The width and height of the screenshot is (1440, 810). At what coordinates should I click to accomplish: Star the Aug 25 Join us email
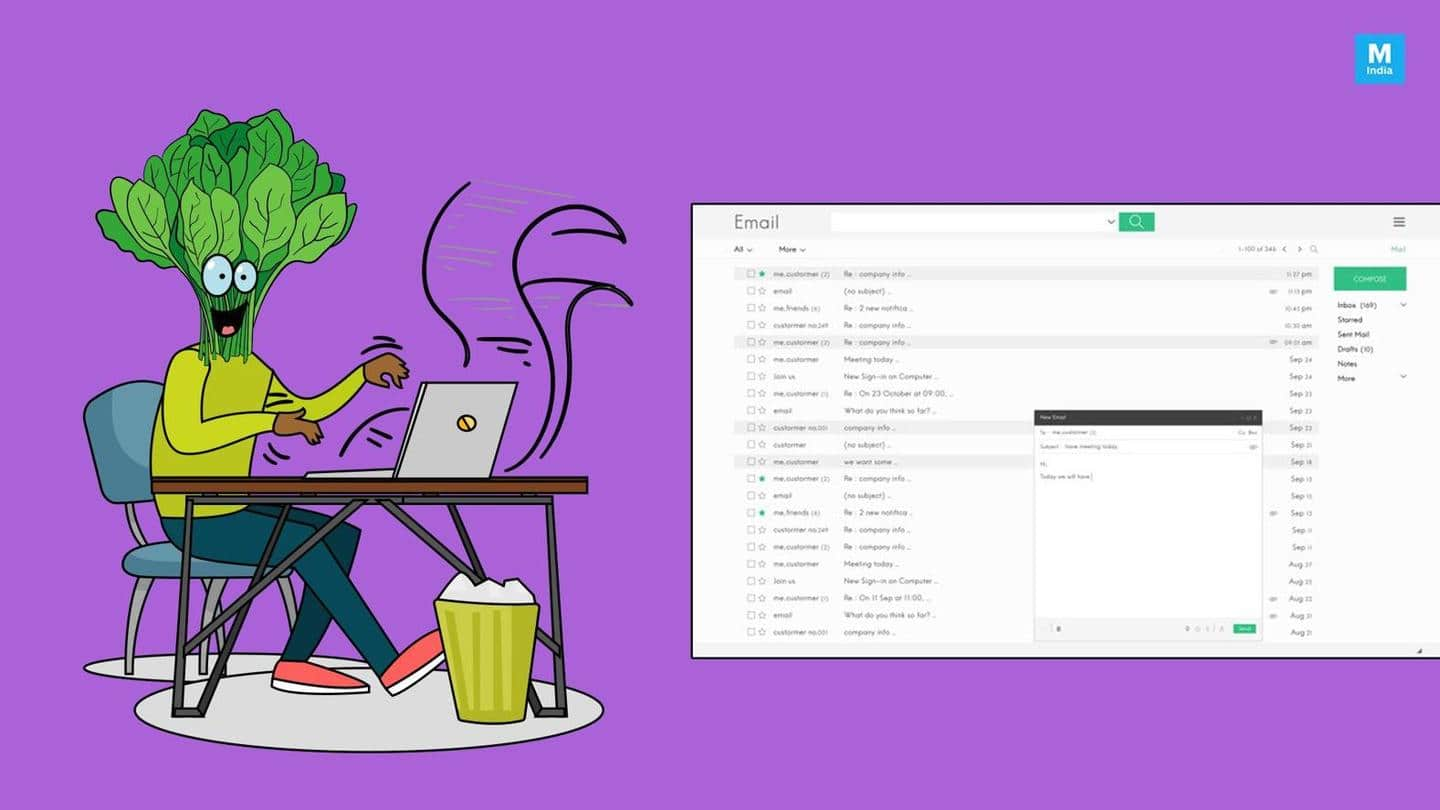(762, 581)
